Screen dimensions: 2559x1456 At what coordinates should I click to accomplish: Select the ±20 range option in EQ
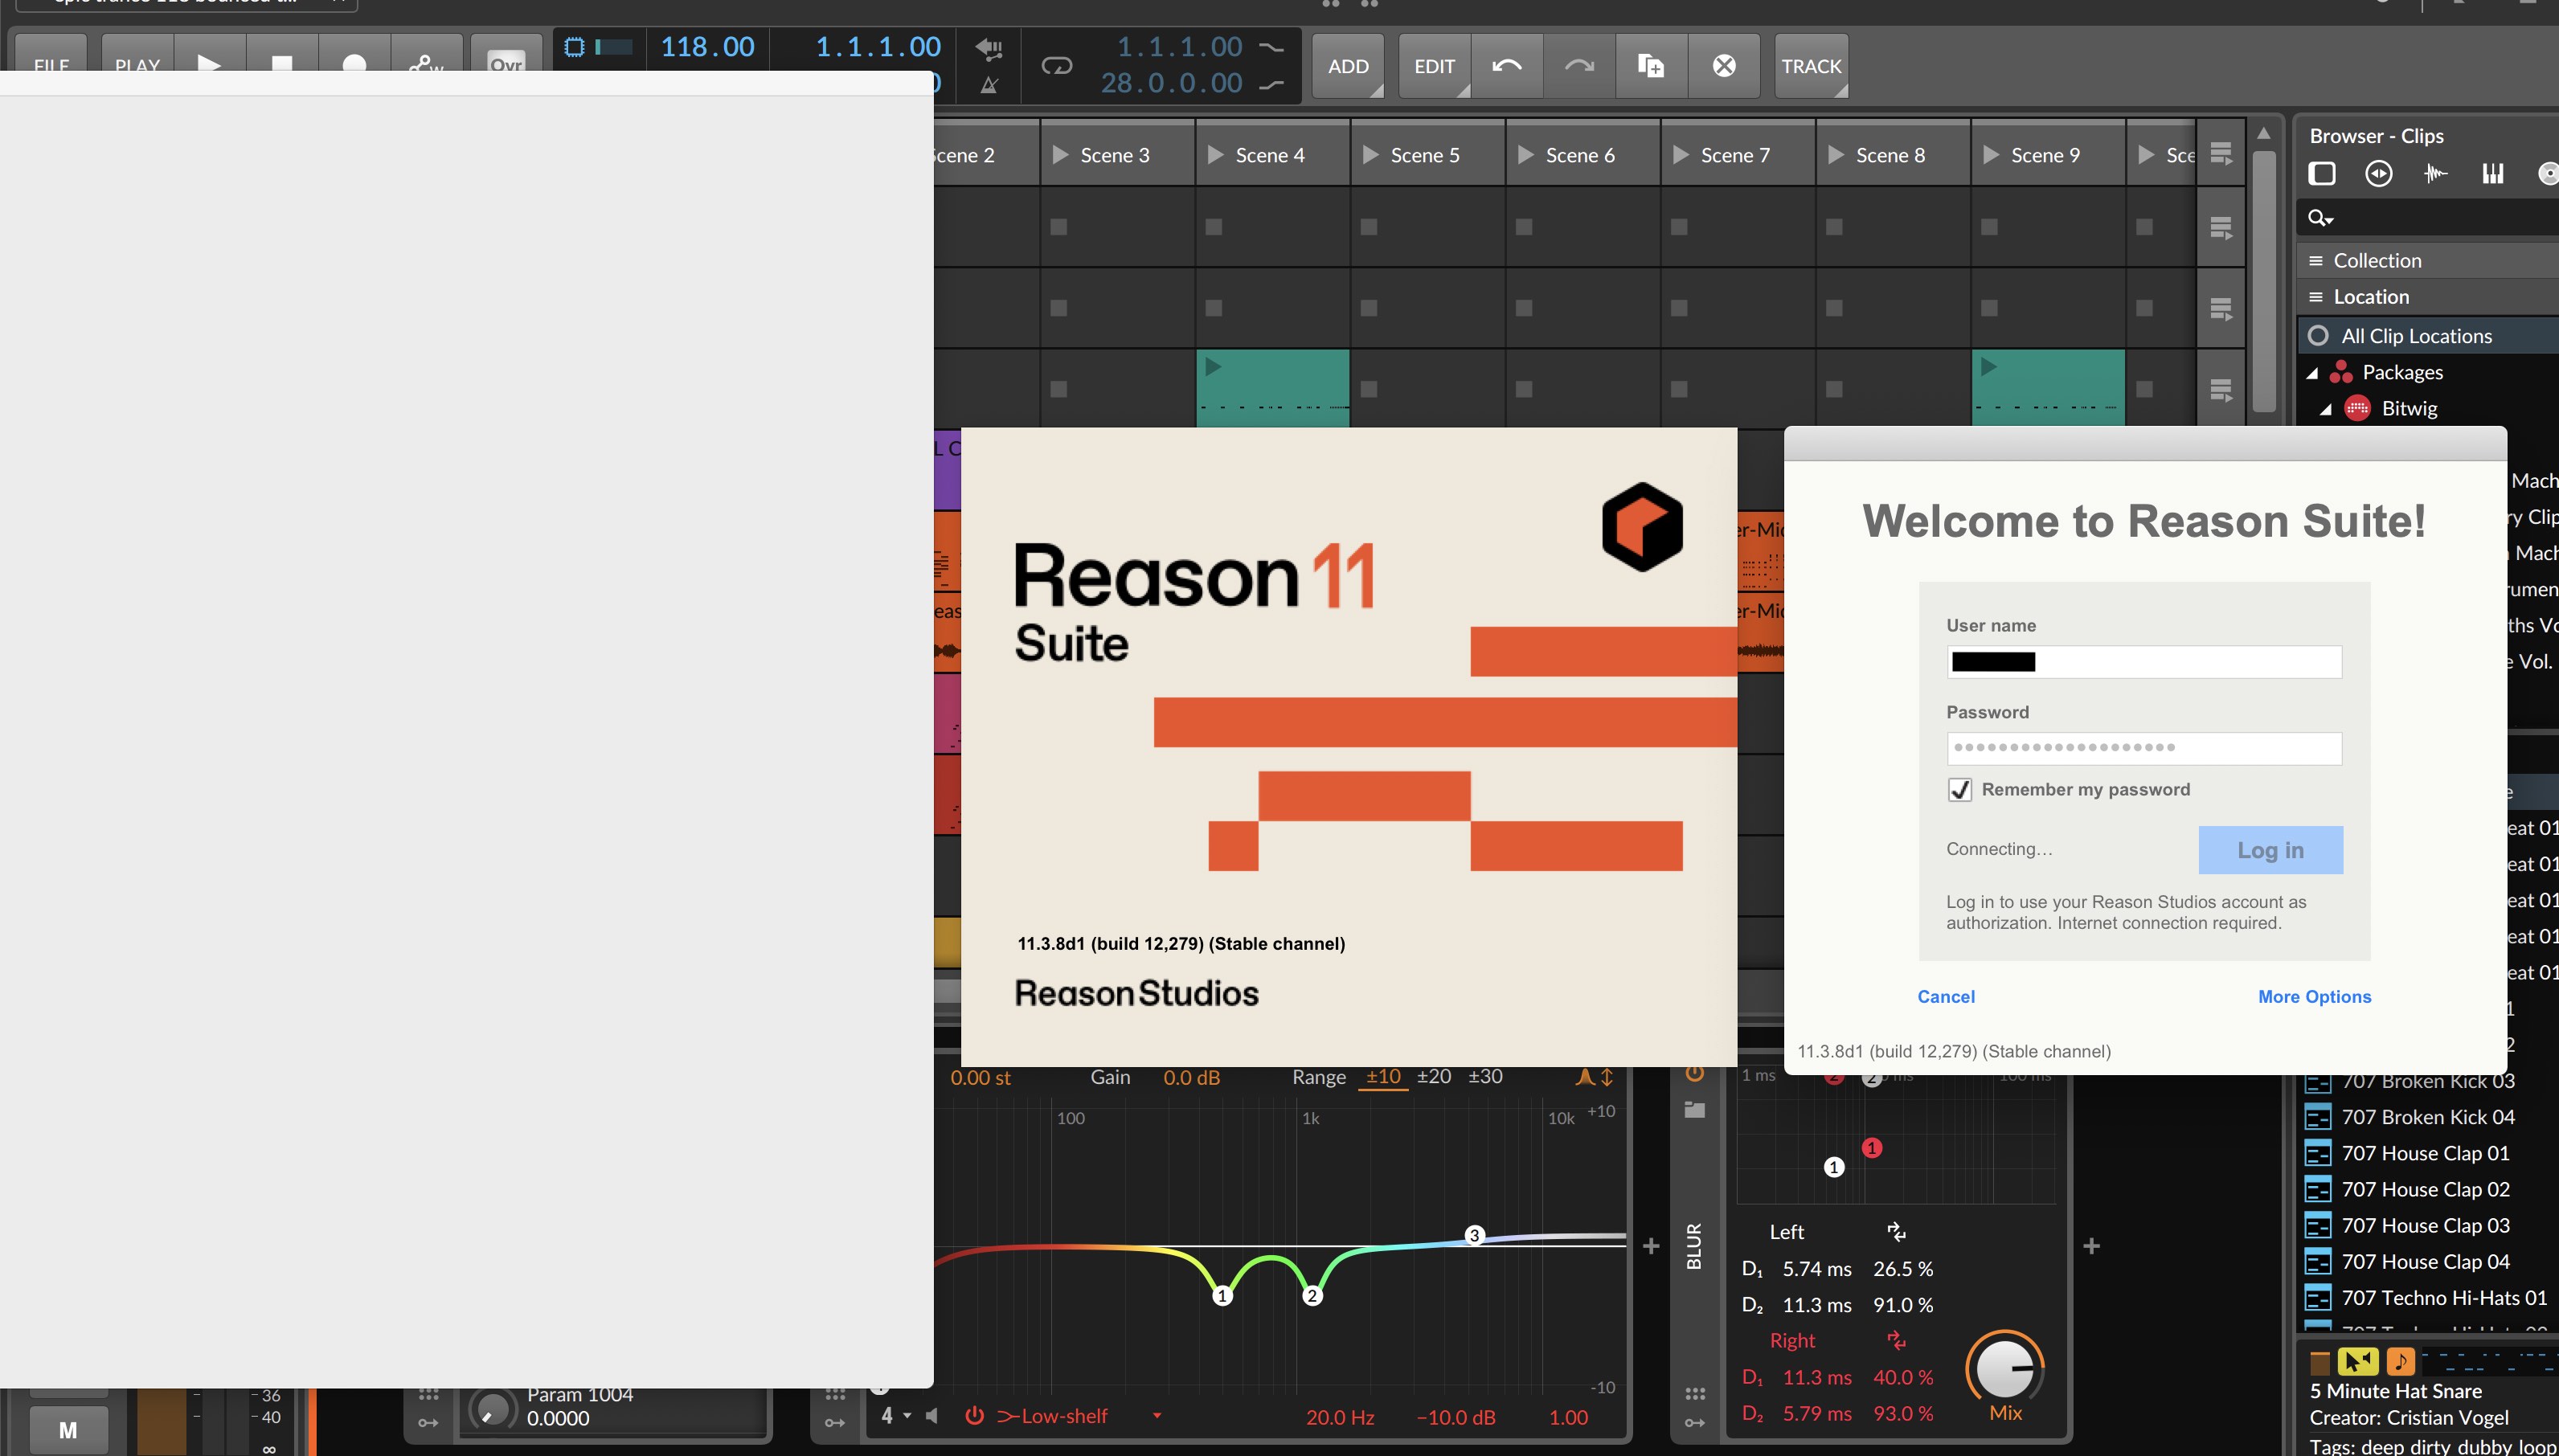(1434, 1077)
